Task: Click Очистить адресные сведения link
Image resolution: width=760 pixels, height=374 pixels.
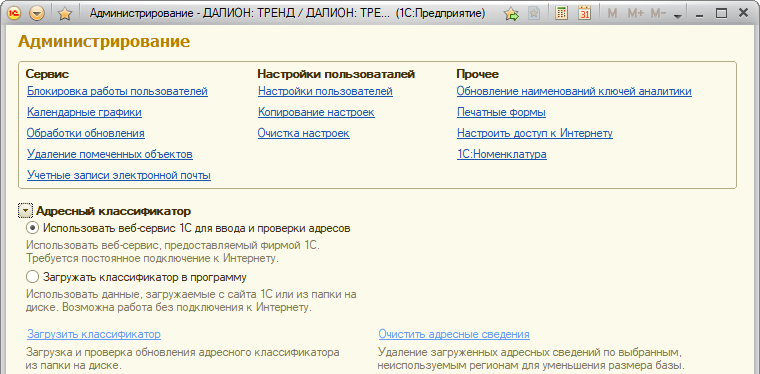Action: pyautogui.click(x=454, y=334)
